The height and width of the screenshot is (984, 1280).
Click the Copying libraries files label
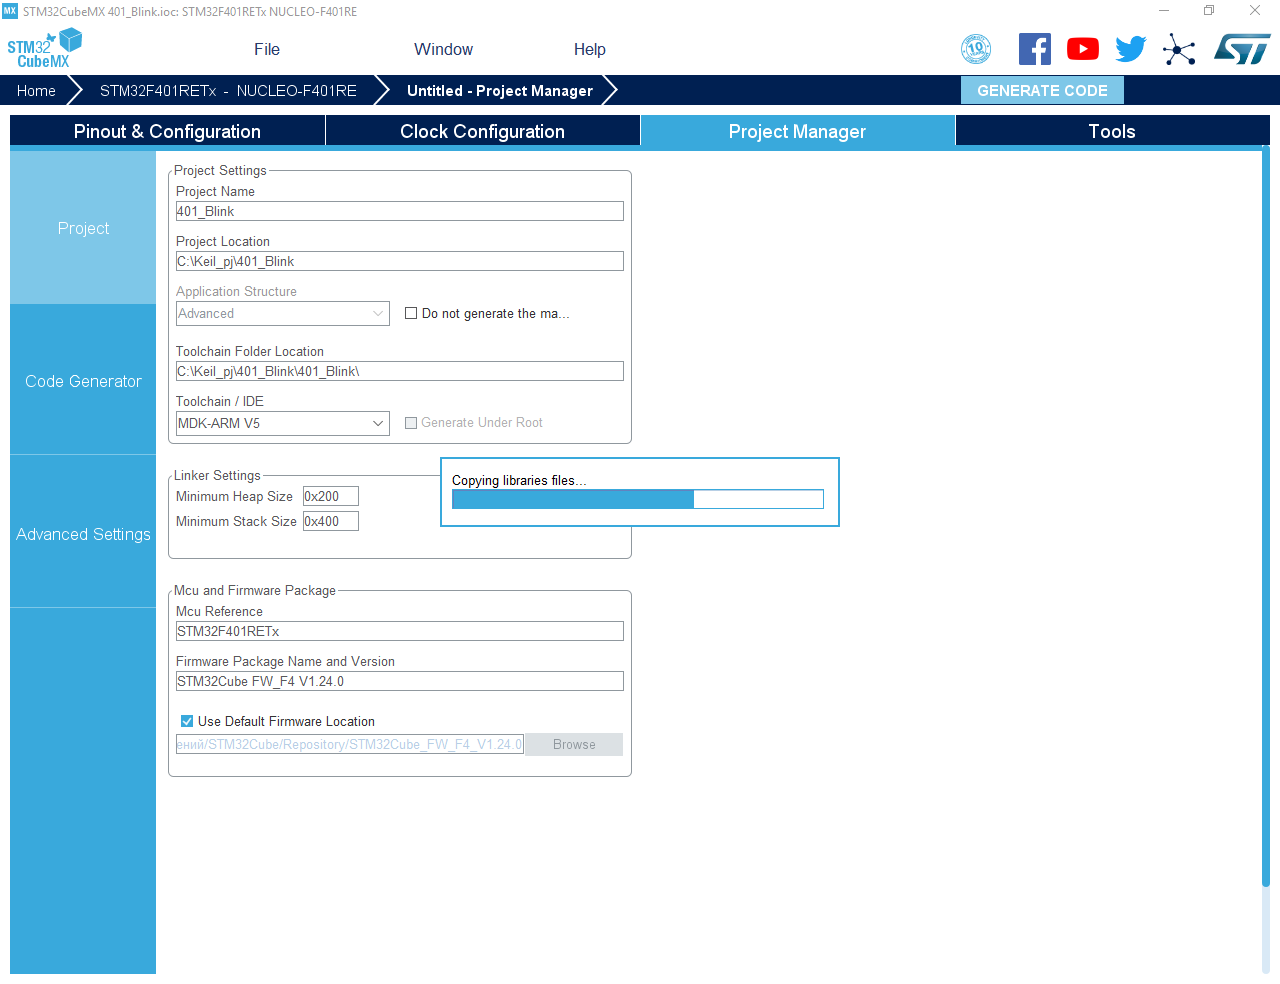point(519,480)
